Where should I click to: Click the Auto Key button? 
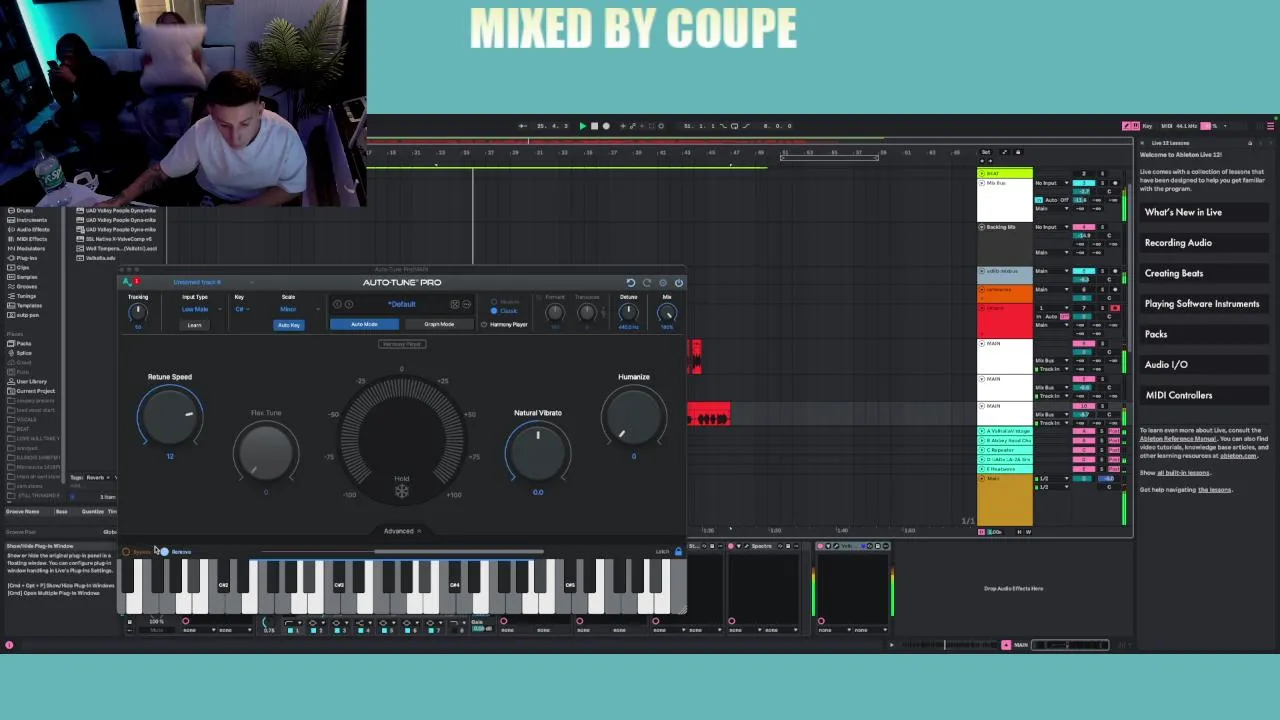(x=288, y=325)
